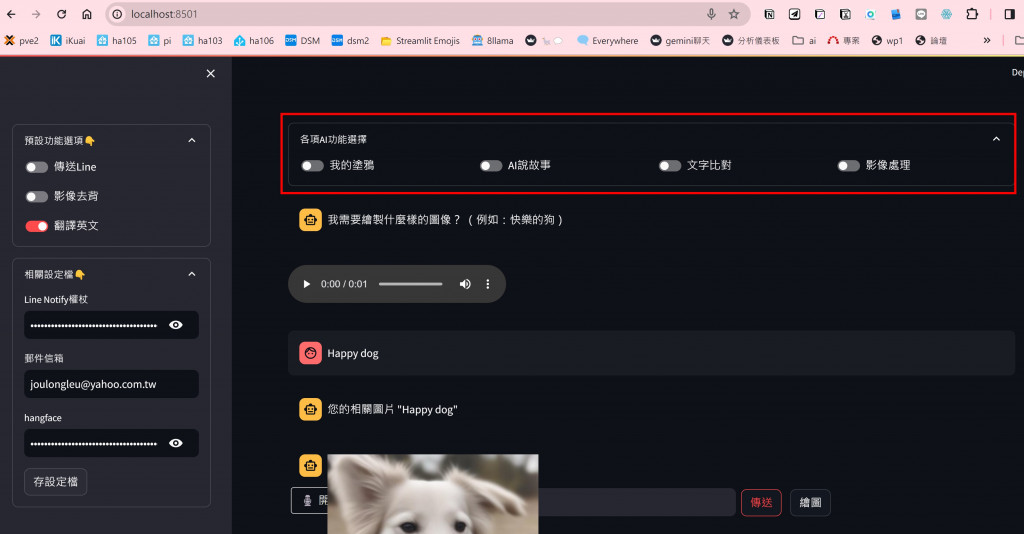Screen dimensions: 1024x534
Task: Open the ha105 bookmark
Action: pyautogui.click(x=117, y=40)
